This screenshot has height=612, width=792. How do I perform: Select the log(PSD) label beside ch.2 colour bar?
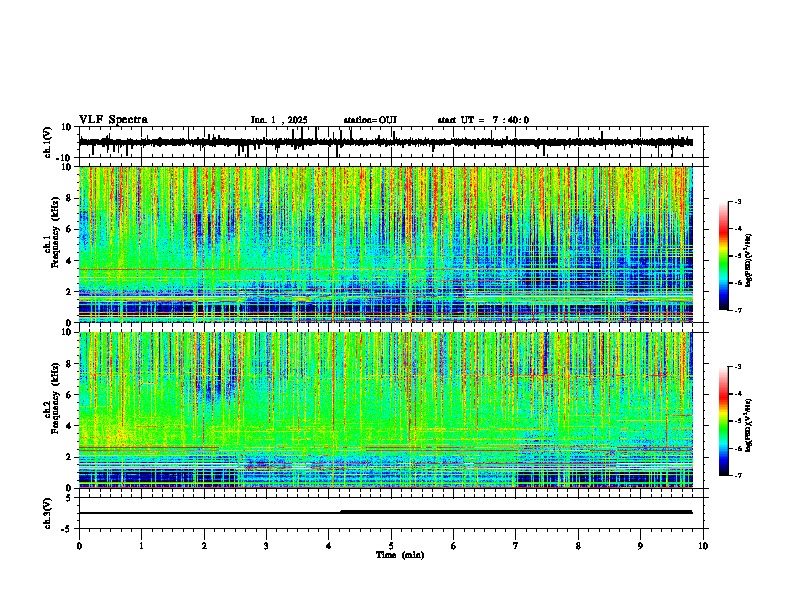point(749,425)
